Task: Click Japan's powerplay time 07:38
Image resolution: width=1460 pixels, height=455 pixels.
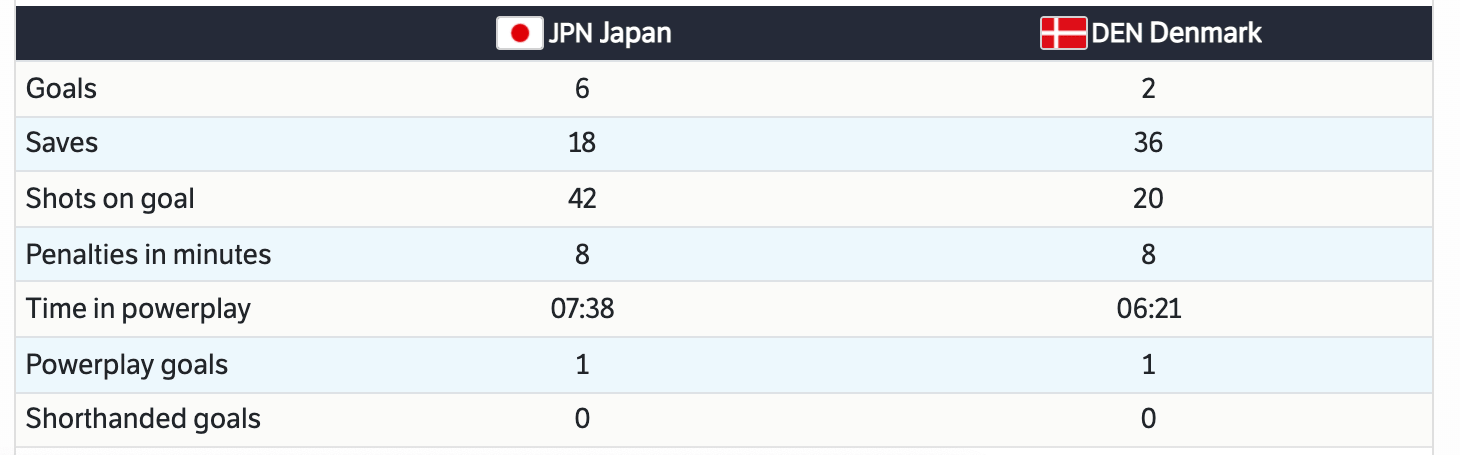Action: 582,309
